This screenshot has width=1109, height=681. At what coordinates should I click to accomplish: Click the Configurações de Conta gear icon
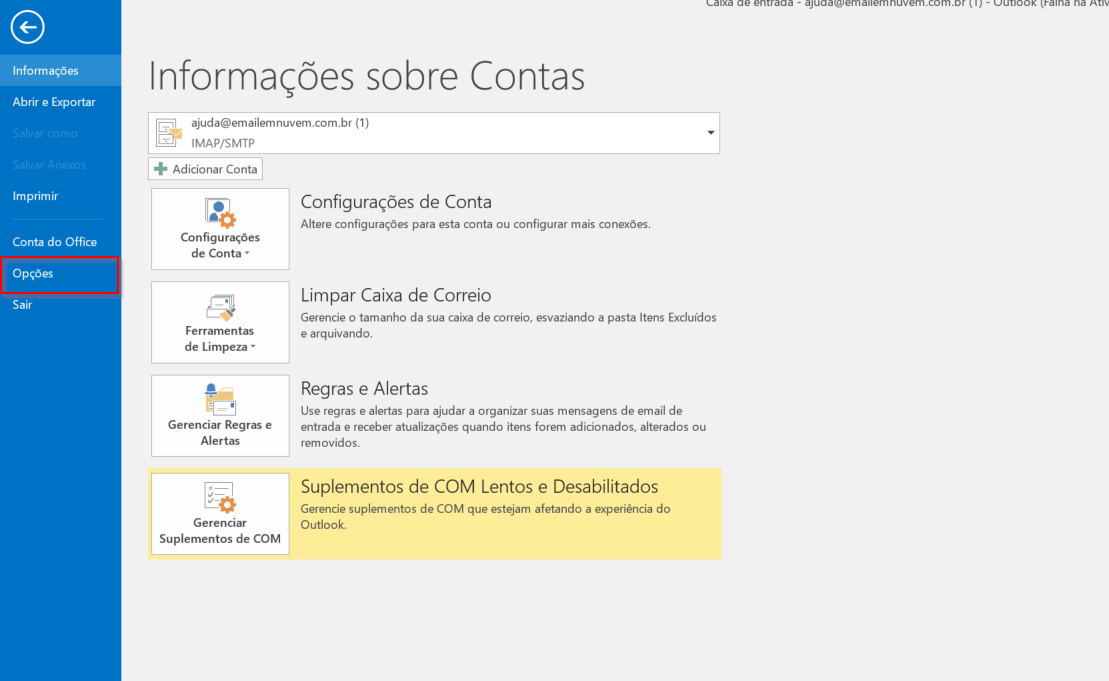tap(219, 212)
